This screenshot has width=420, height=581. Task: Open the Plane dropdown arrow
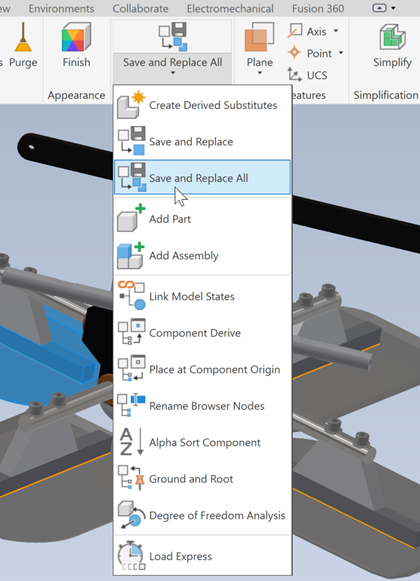click(259, 73)
